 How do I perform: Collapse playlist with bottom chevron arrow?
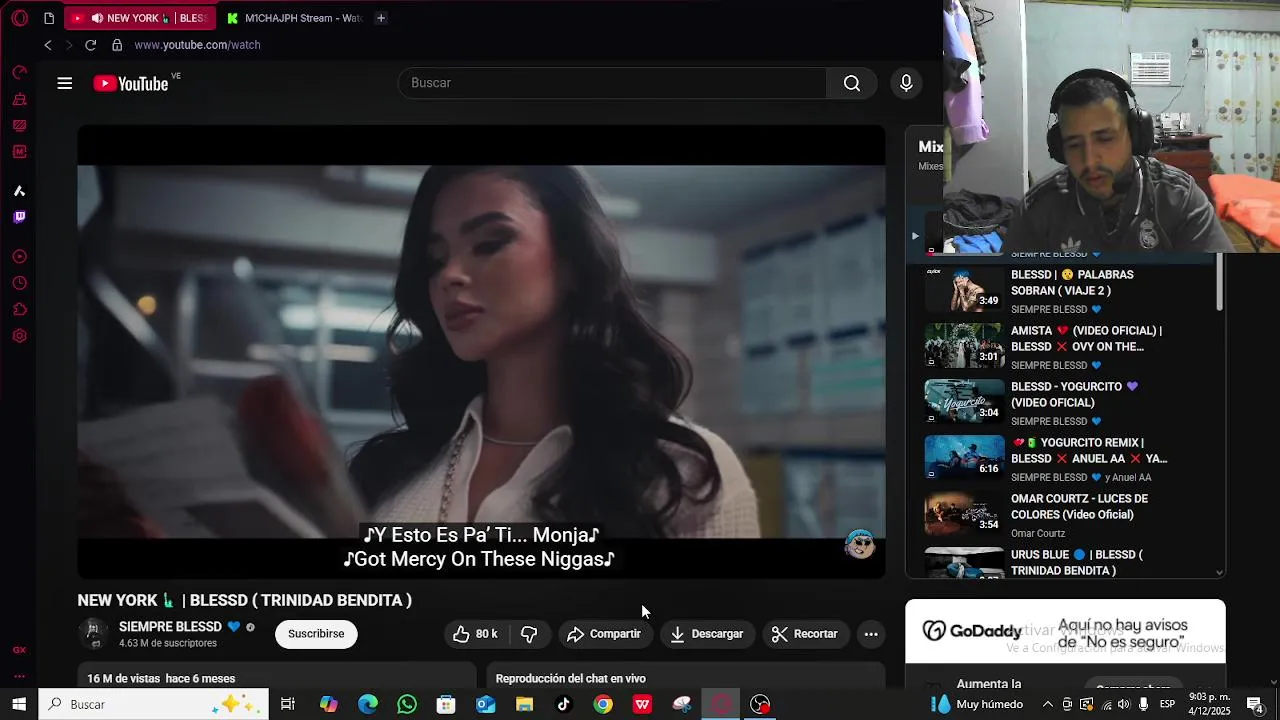click(1219, 573)
